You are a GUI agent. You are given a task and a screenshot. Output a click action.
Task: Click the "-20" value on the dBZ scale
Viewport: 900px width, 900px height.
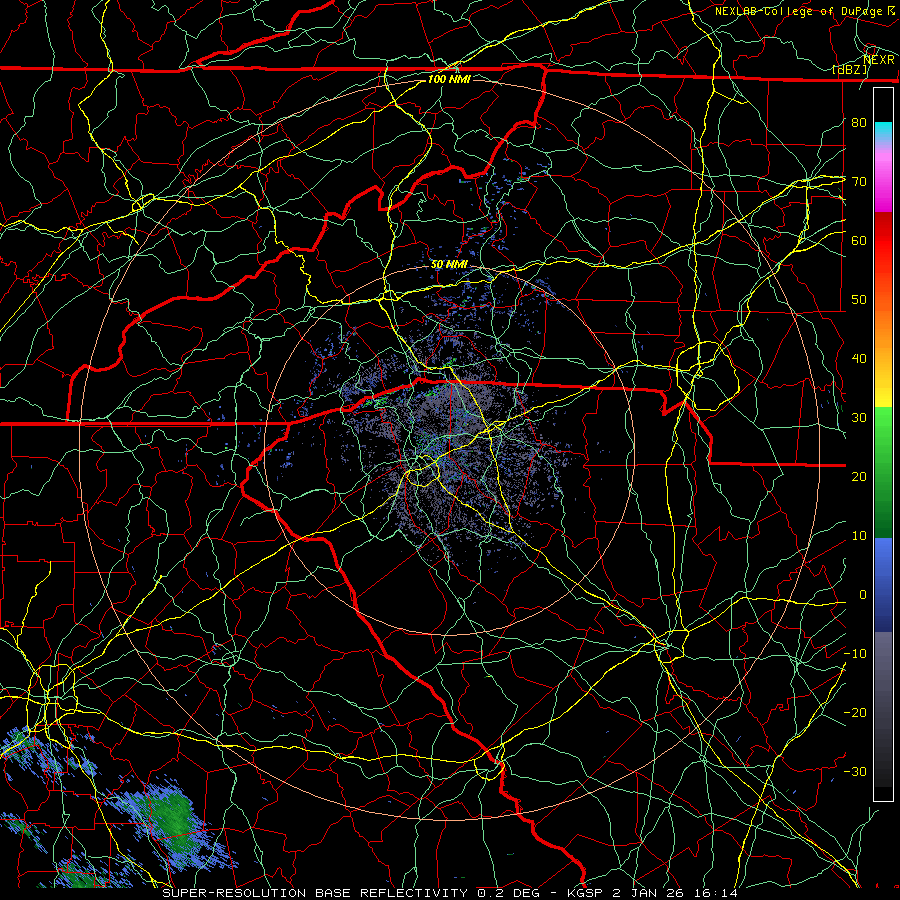click(855, 713)
